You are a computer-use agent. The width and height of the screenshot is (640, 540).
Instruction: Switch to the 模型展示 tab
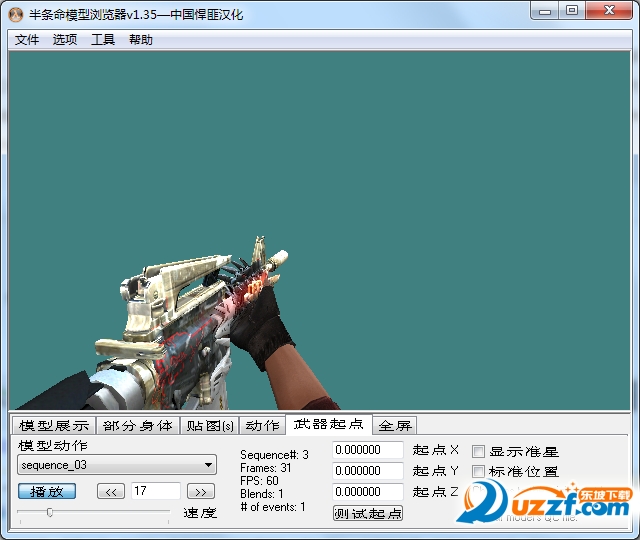pyautogui.click(x=54, y=426)
